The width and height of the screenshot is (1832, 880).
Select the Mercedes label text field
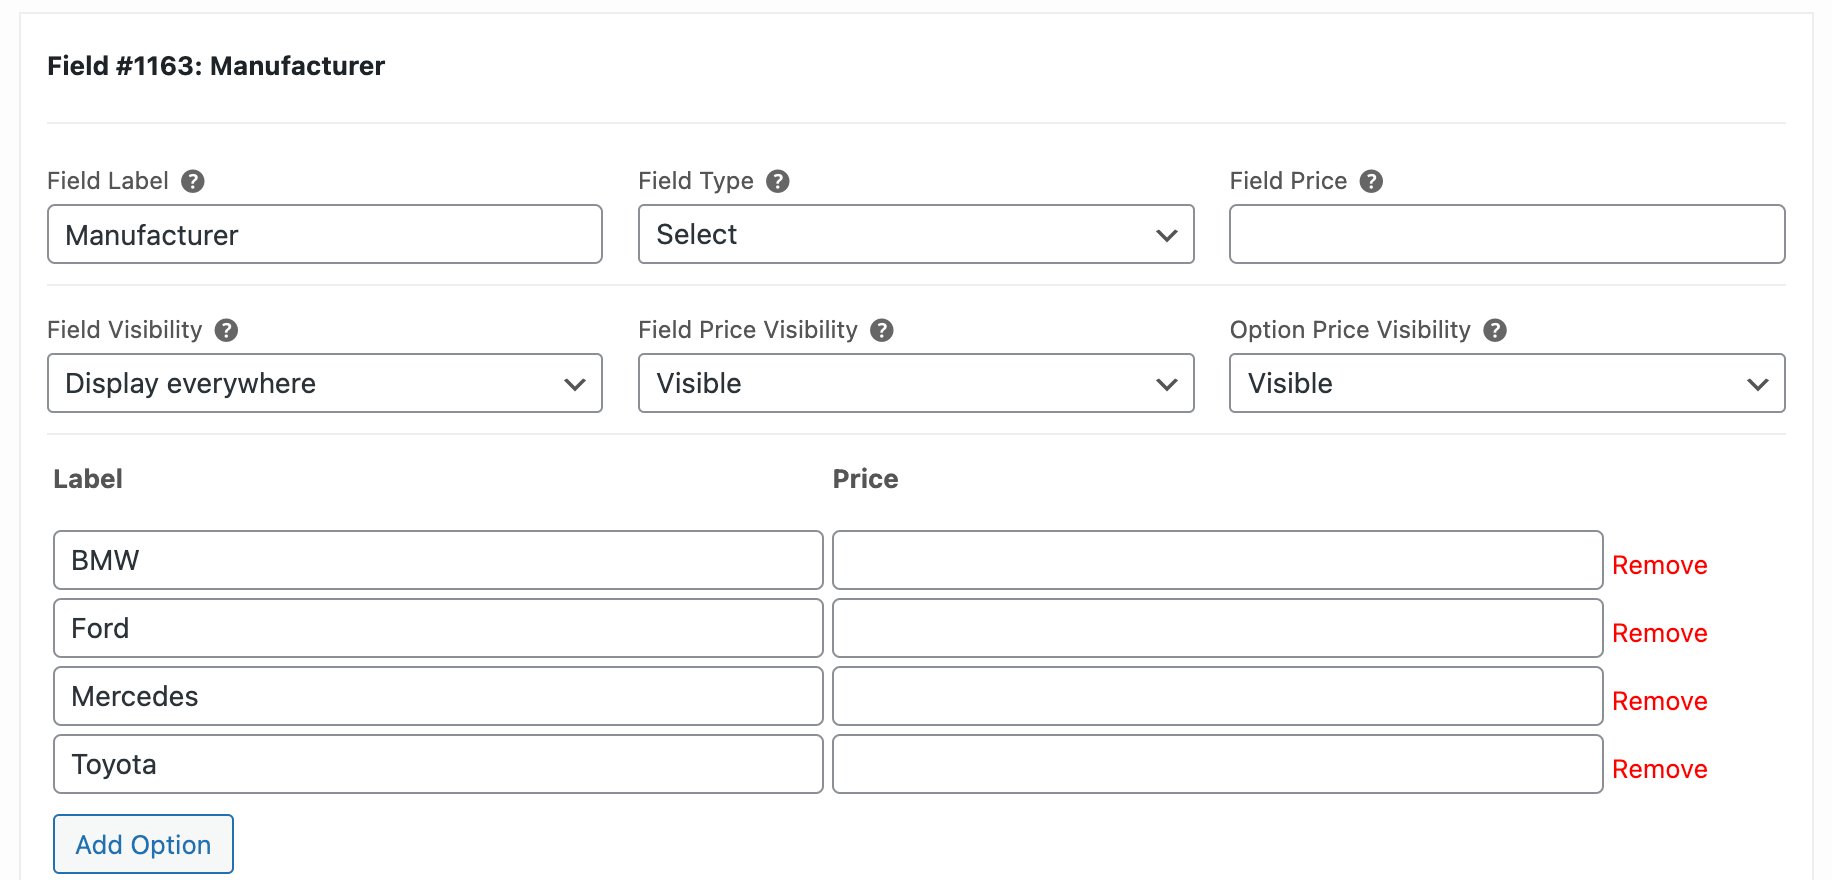[438, 696]
